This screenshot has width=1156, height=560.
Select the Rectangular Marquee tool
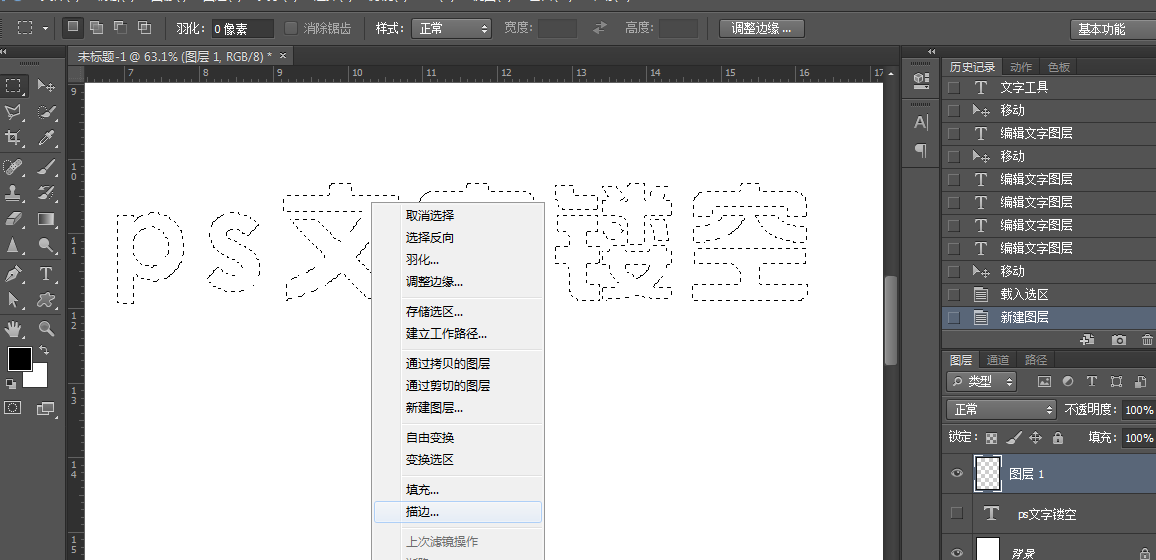[13, 85]
